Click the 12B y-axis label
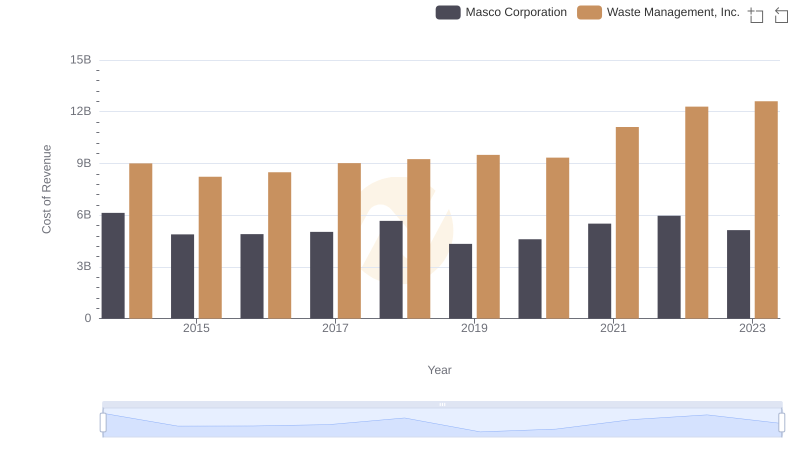Screen dimensions: 800x461 81,111
